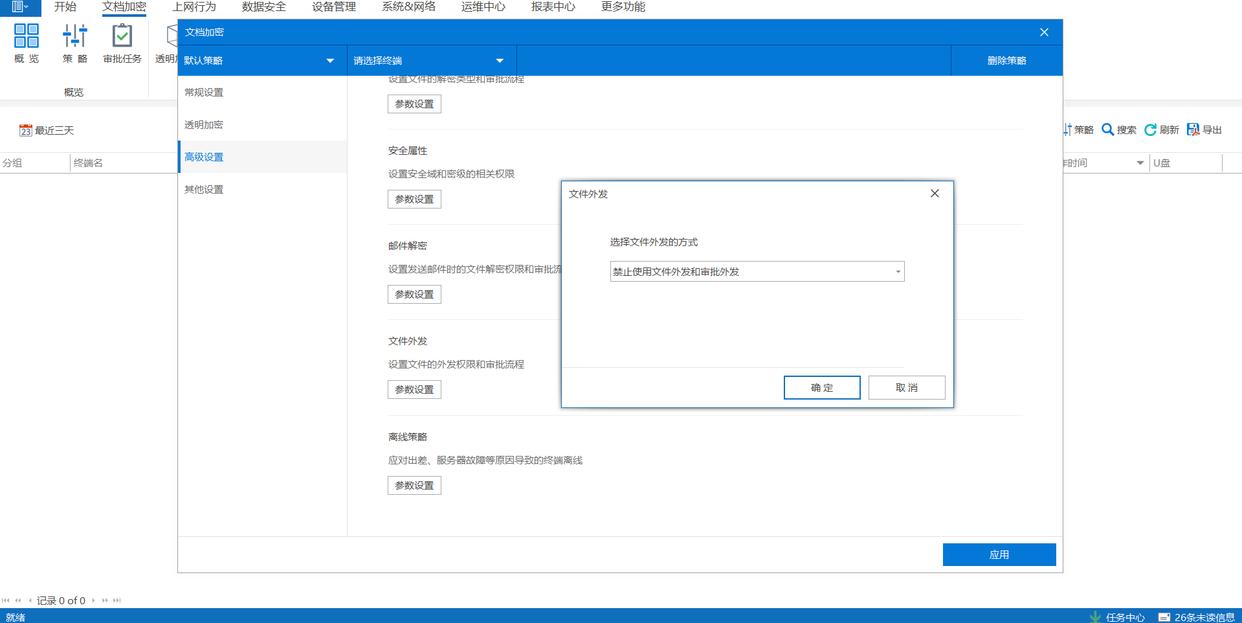Click the 删除策略 button
Image resolution: width=1242 pixels, height=623 pixels.
pos(1006,61)
